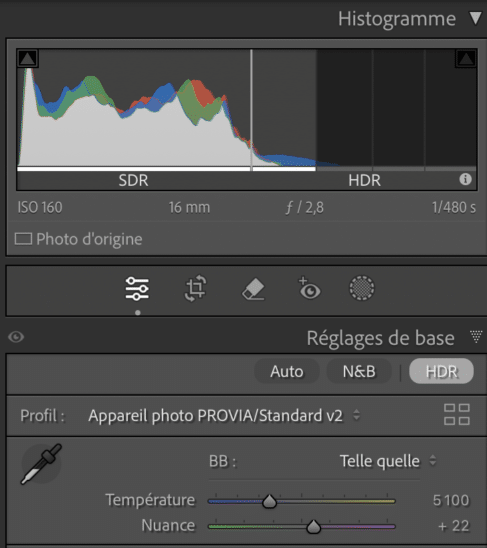Collapse the Réglages de base panel

click(476, 337)
